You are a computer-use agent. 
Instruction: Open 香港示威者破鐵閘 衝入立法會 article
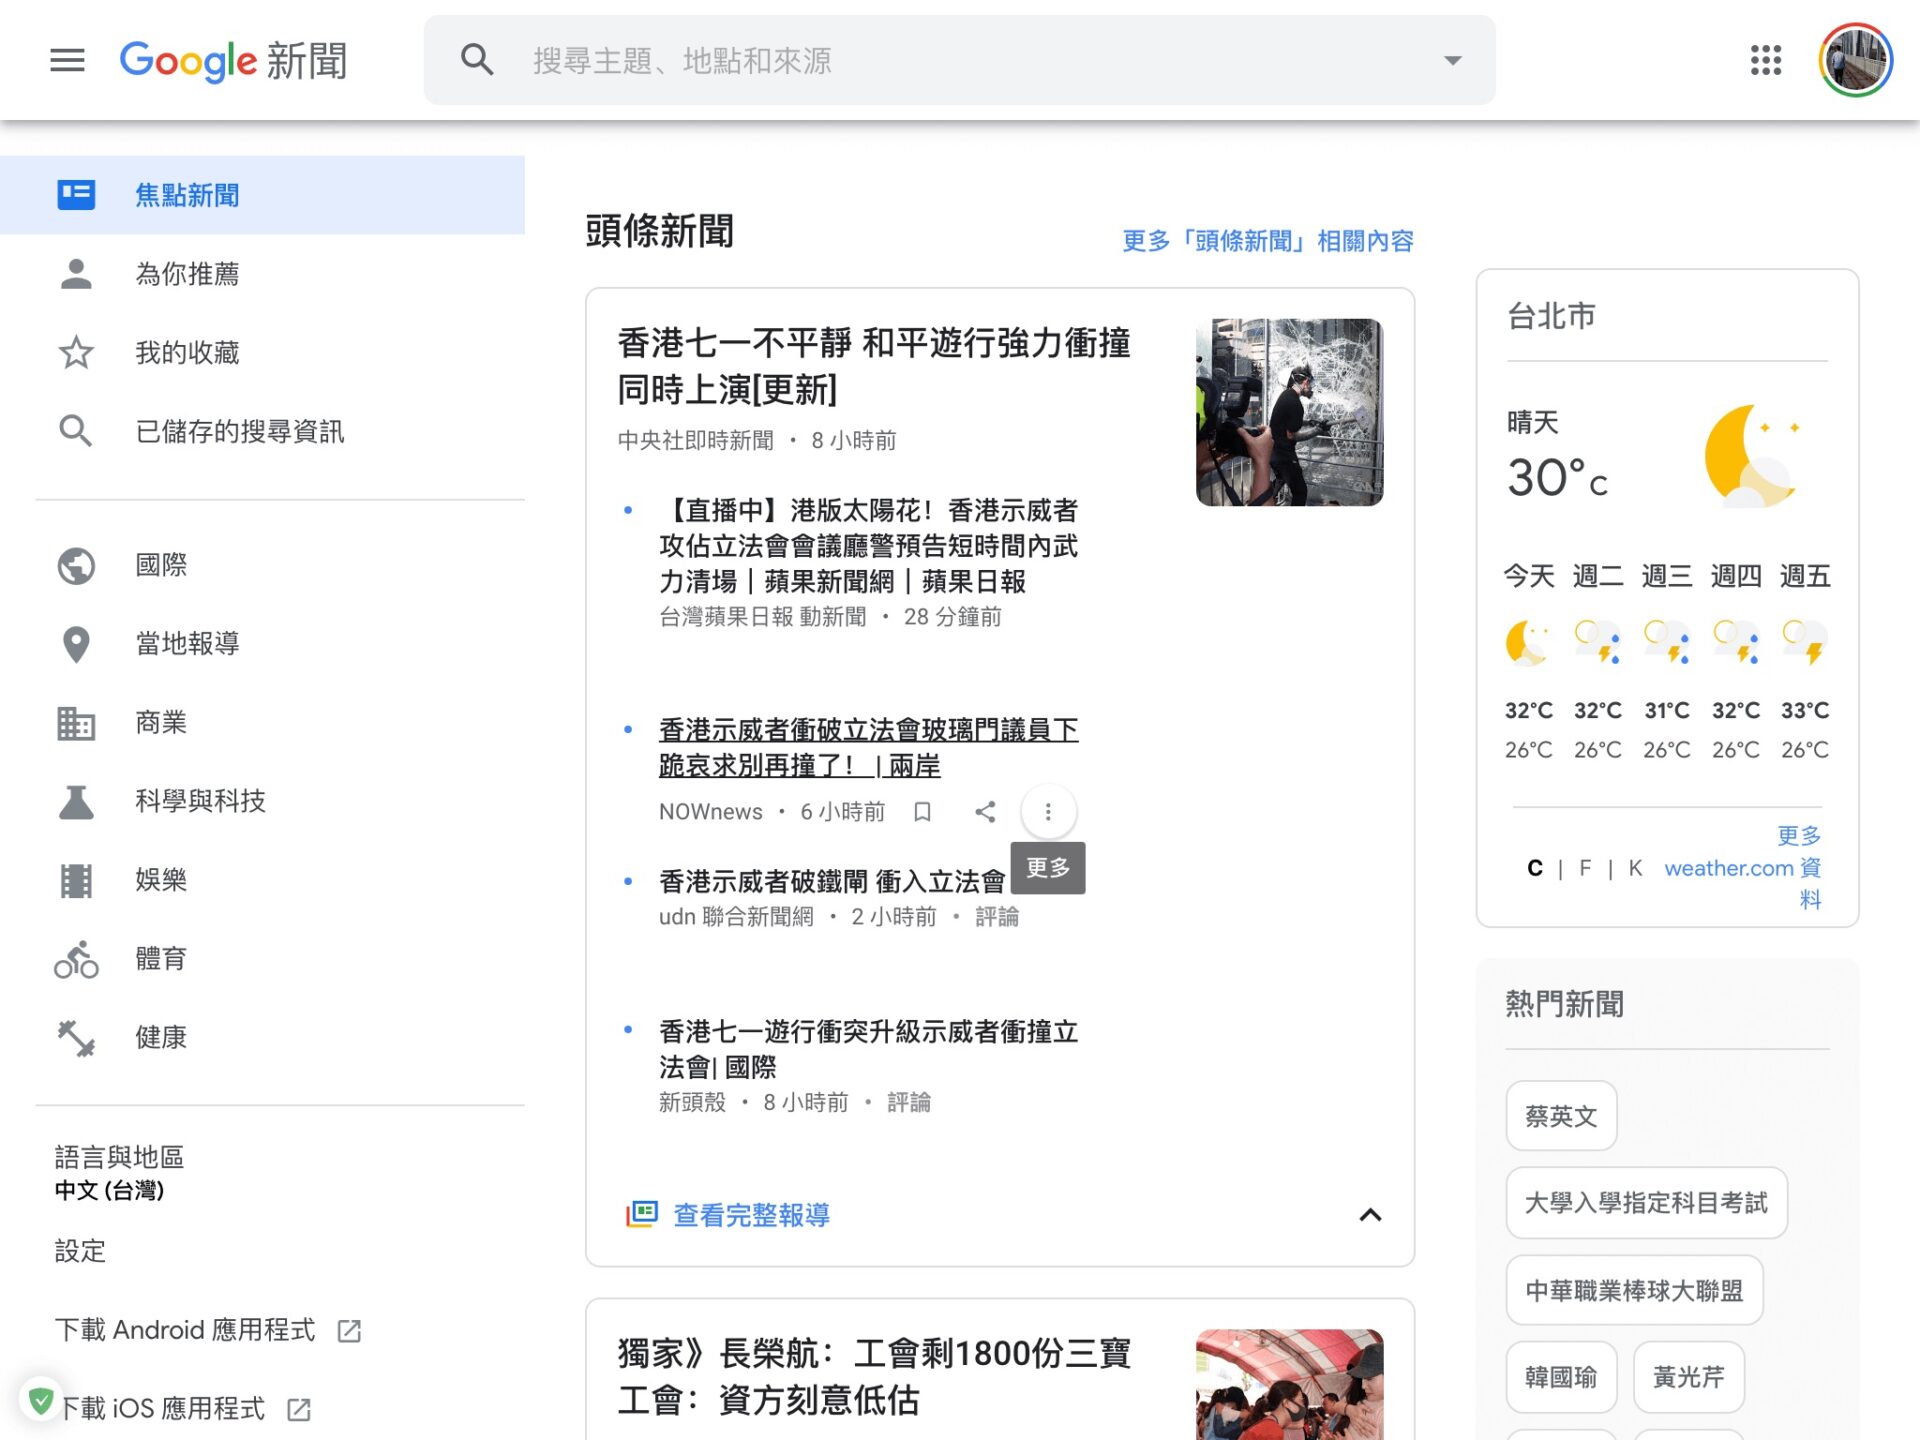pos(832,881)
